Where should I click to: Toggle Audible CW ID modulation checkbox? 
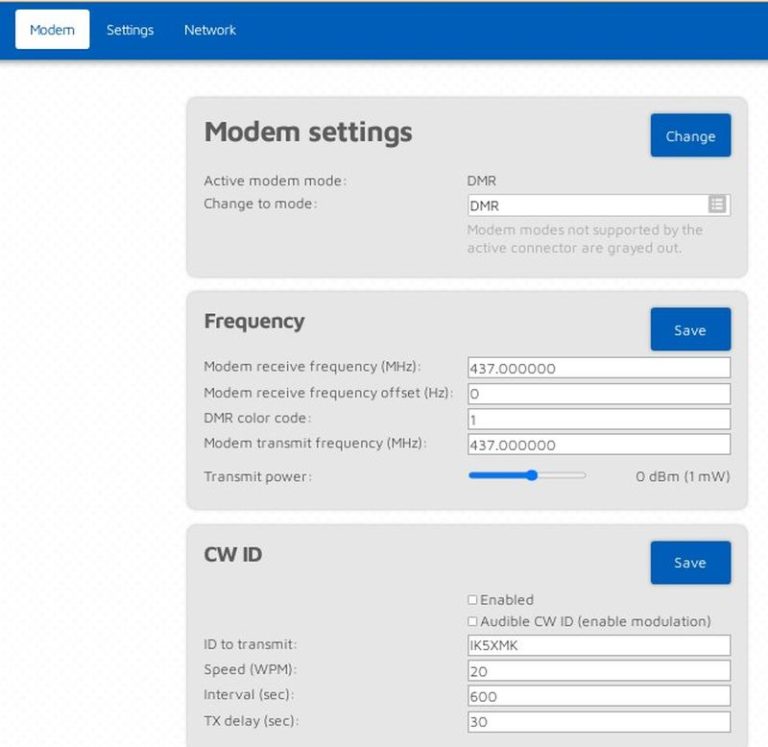[x=472, y=621]
